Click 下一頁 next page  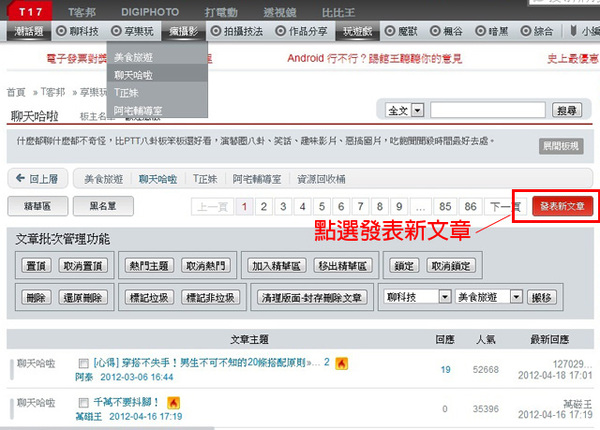point(505,207)
